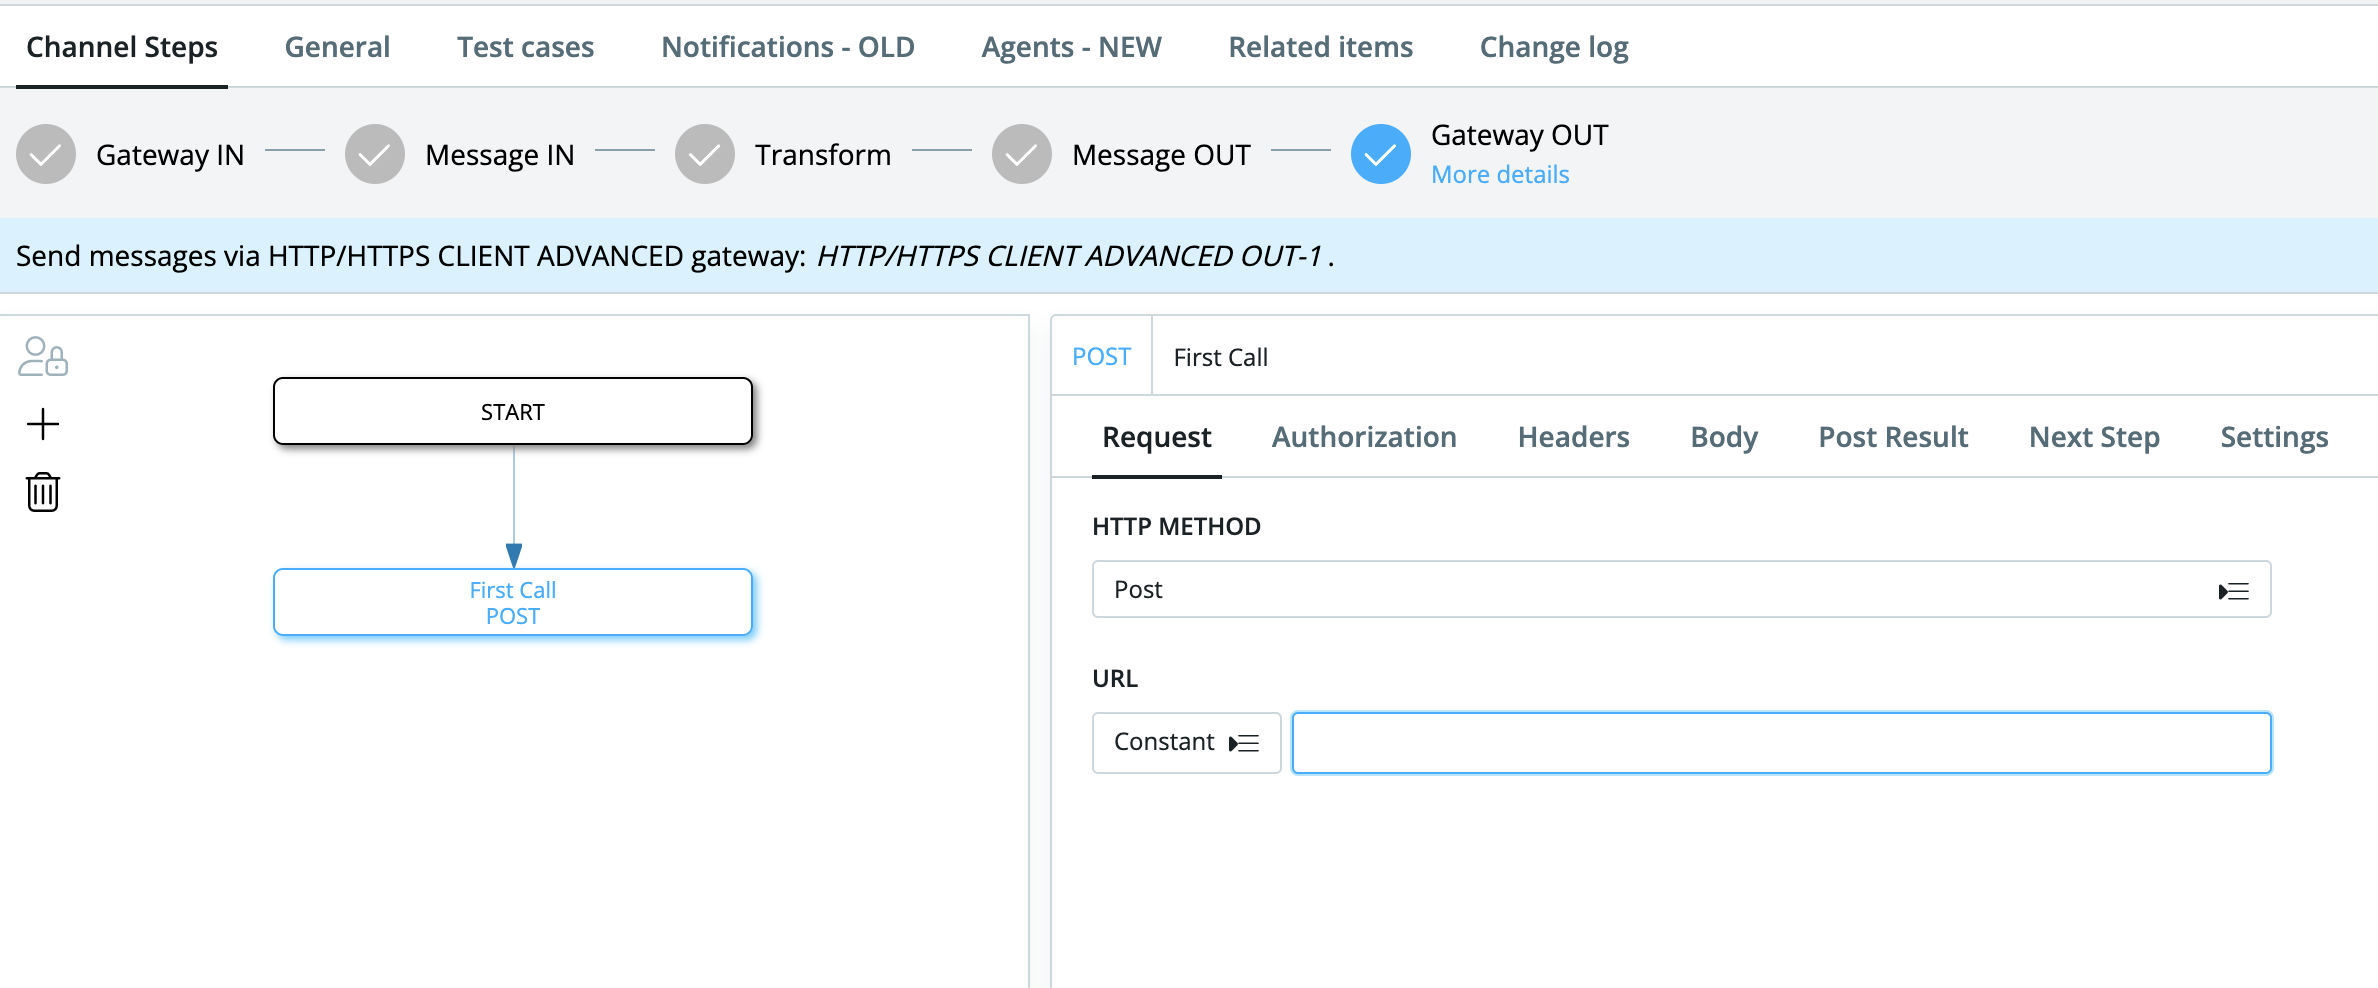
Task: Select the First Call POST node
Action: point(513,602)
